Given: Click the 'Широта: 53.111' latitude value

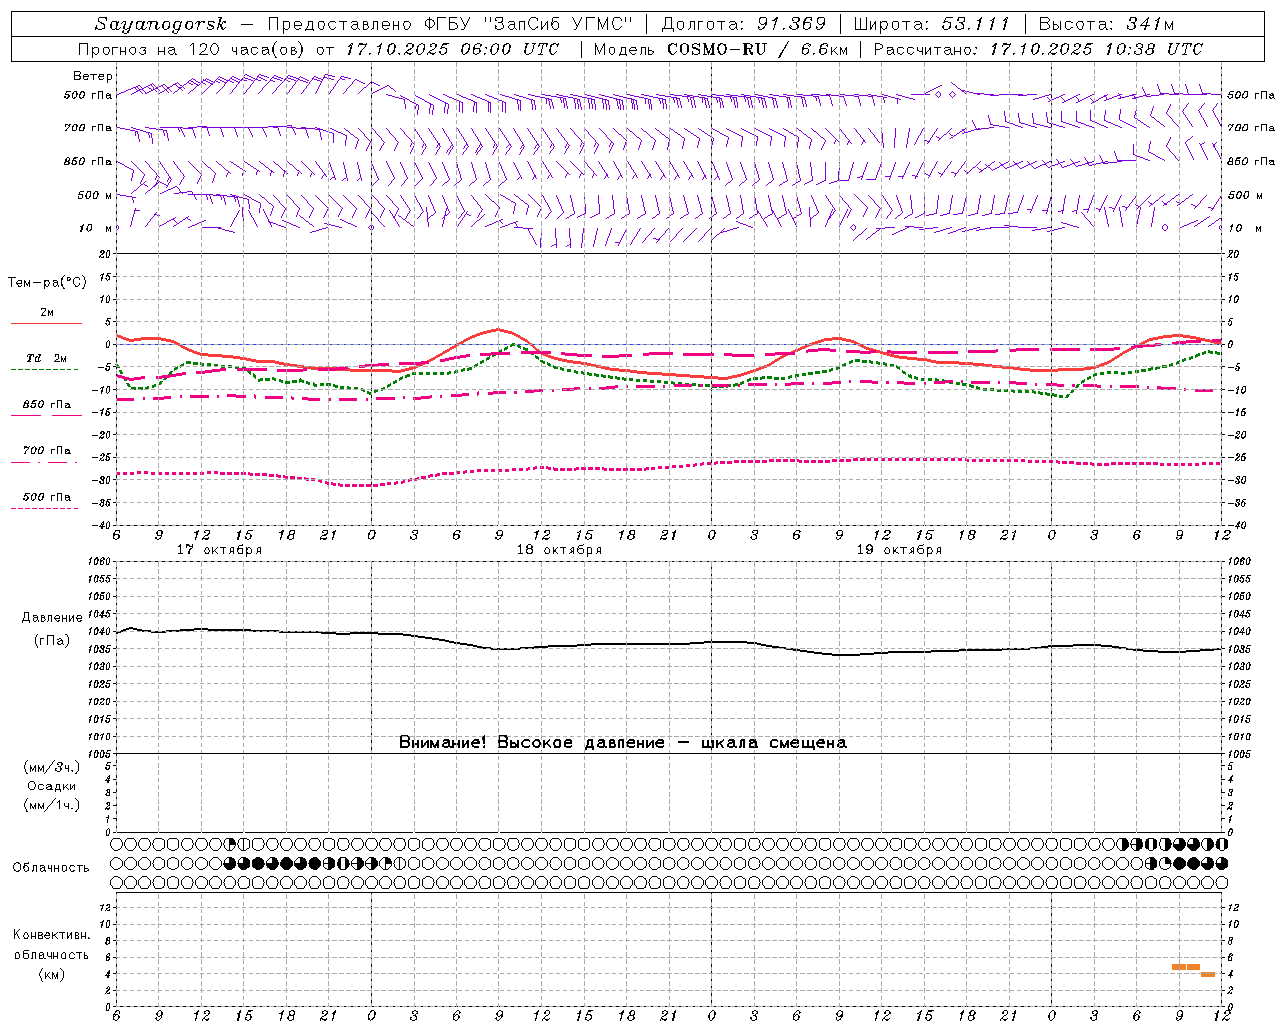Looking at the screenshot, I should coord(932,24).
